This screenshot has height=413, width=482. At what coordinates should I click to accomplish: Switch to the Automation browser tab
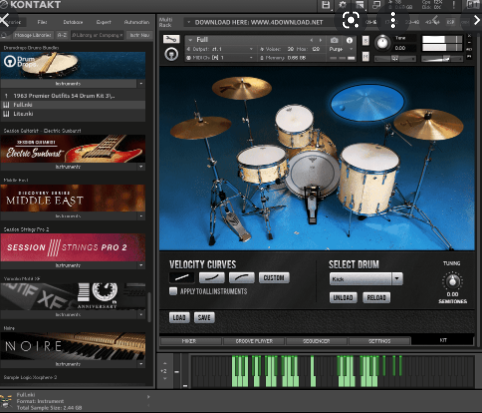click(137, 22)
